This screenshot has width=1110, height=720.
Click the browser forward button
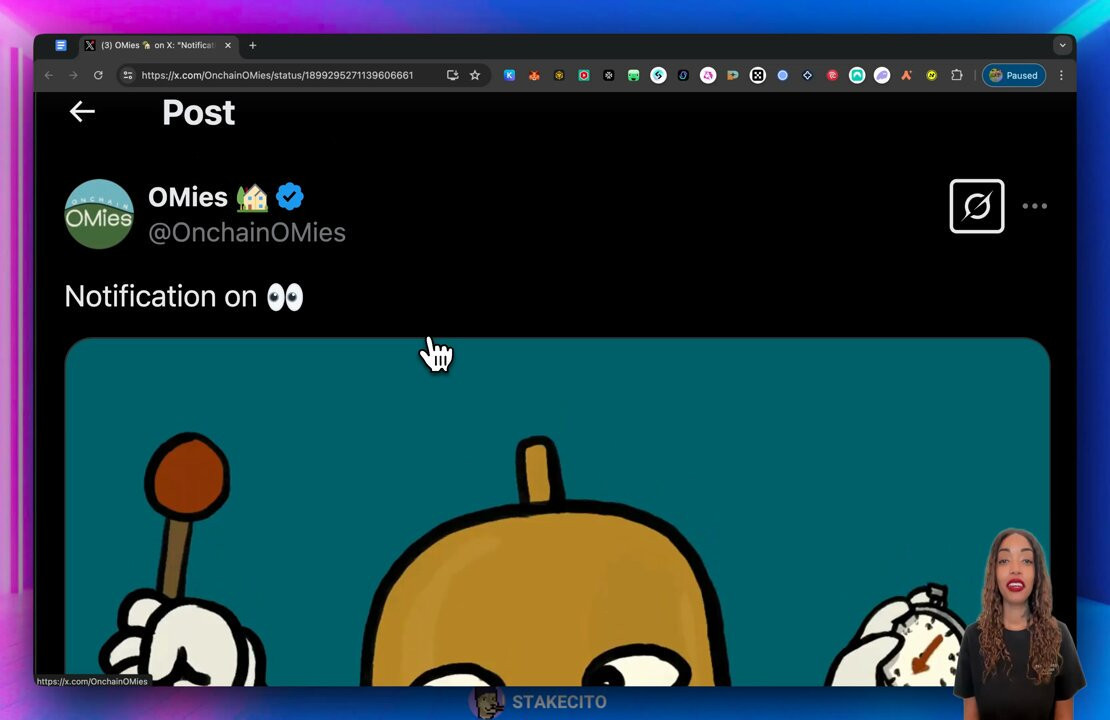click(x=74, y=75)
